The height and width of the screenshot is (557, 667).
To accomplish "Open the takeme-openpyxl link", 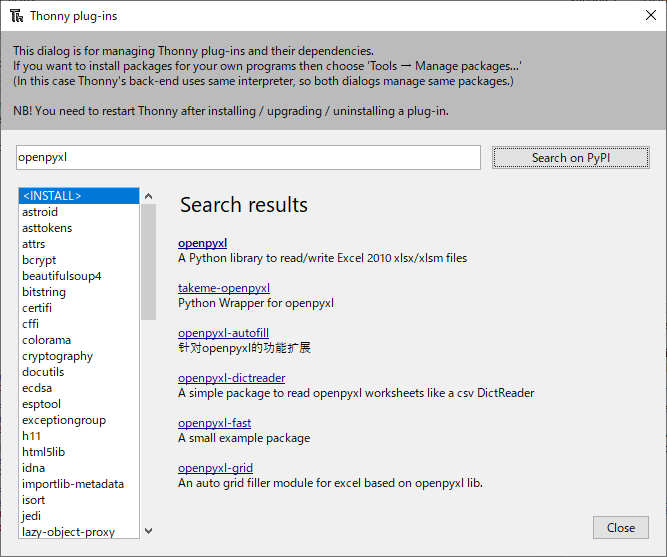I will 224,288.
